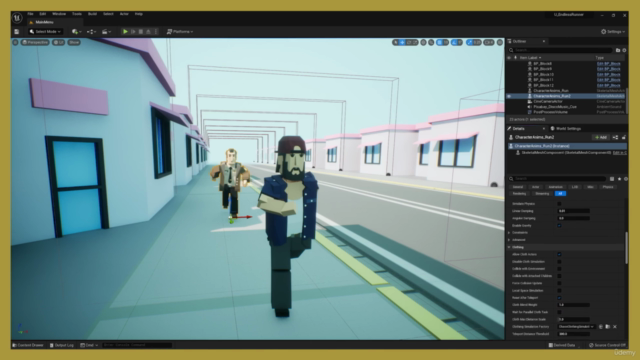The image size is (640, 360).
Task: Open the File menu
Action: [30, 14]
